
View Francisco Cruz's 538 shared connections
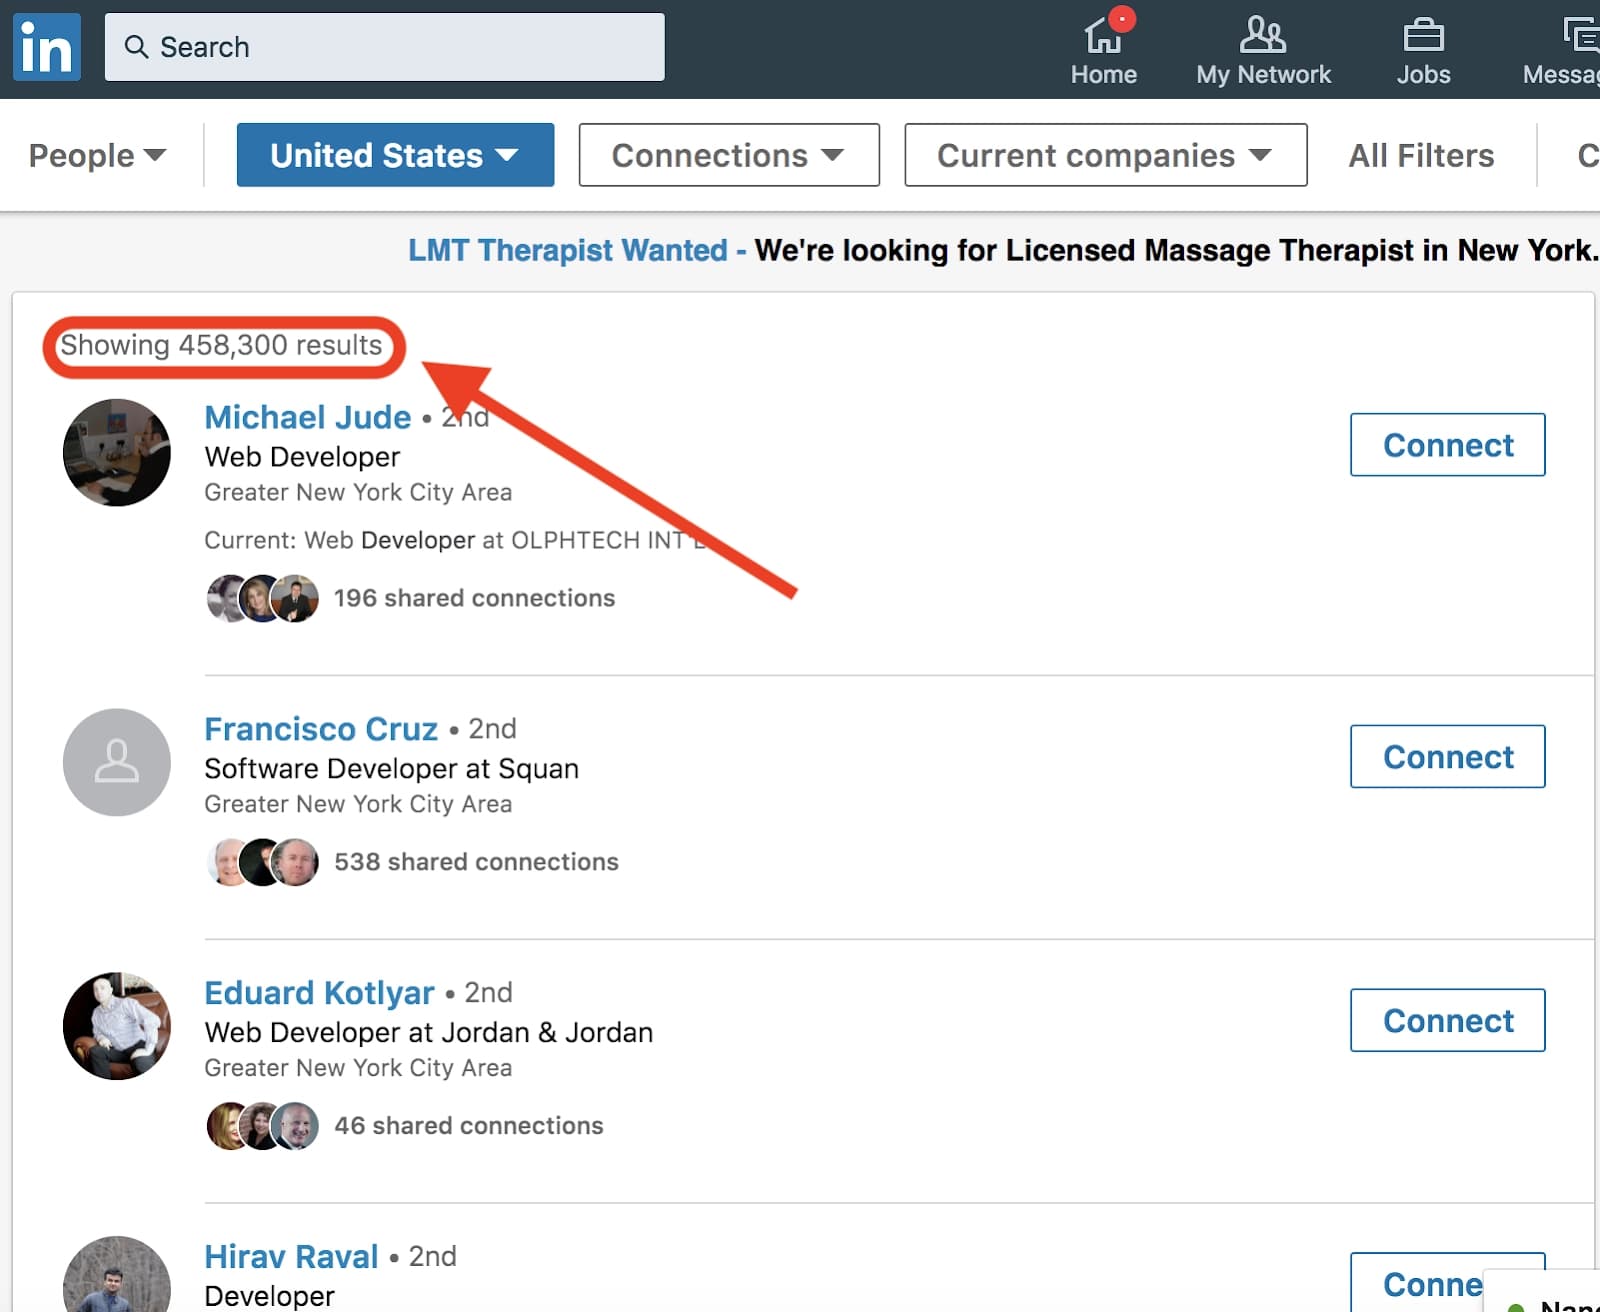pyautogui.click(x=477, y=861)
